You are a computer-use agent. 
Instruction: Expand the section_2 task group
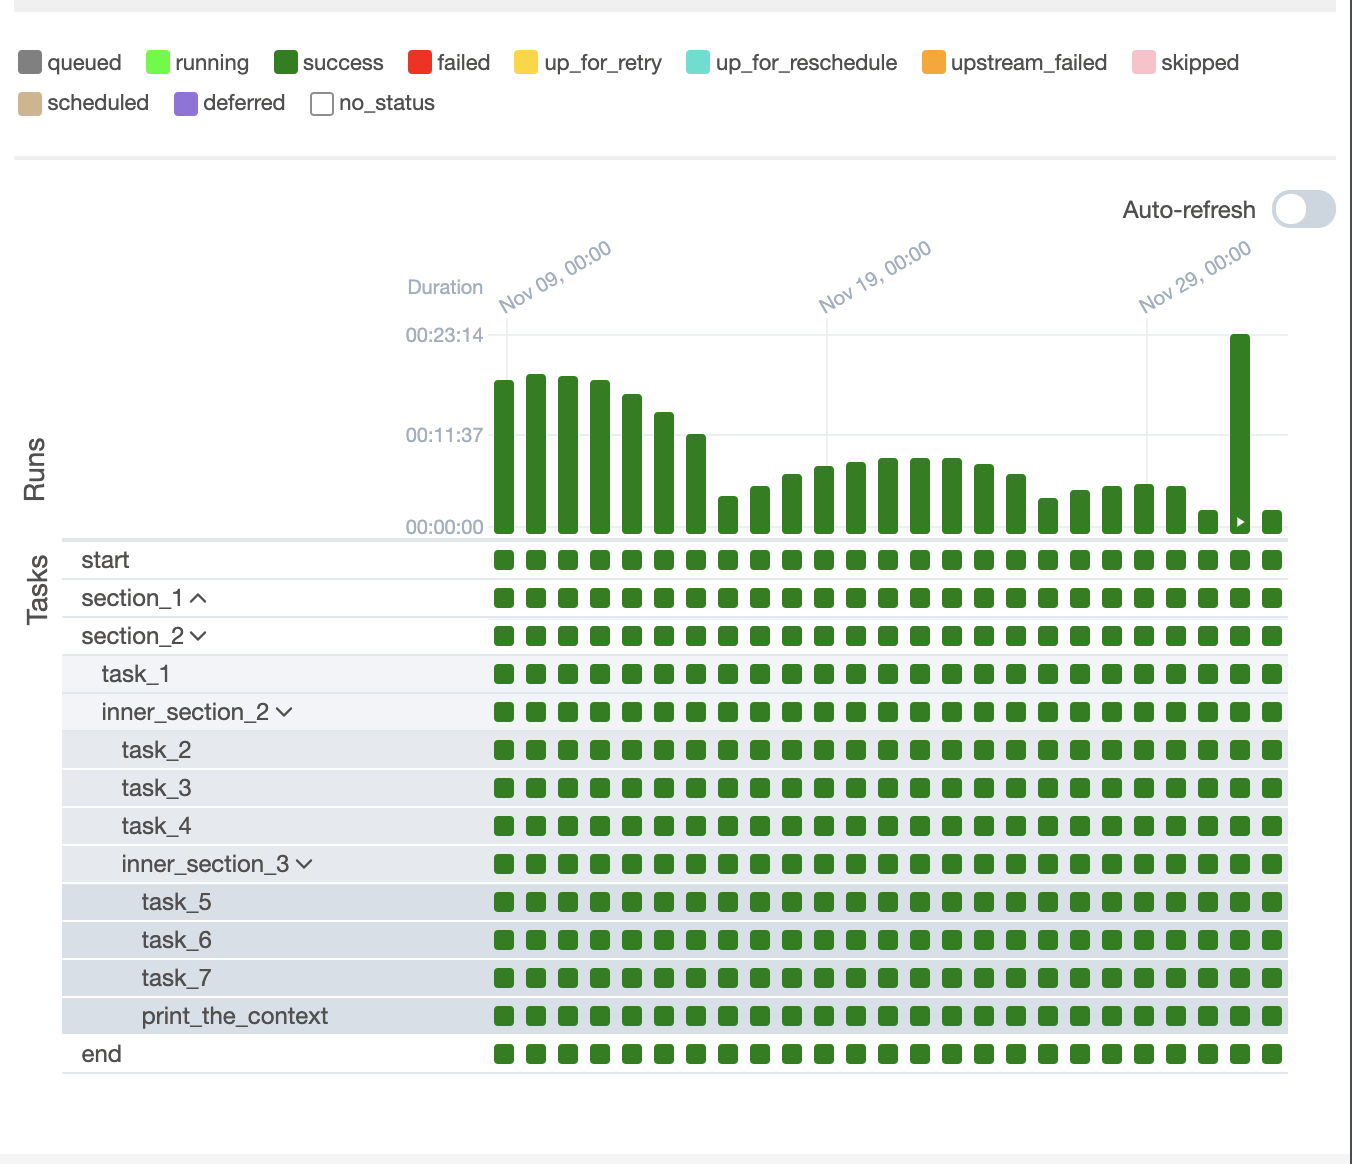(198, 635)
